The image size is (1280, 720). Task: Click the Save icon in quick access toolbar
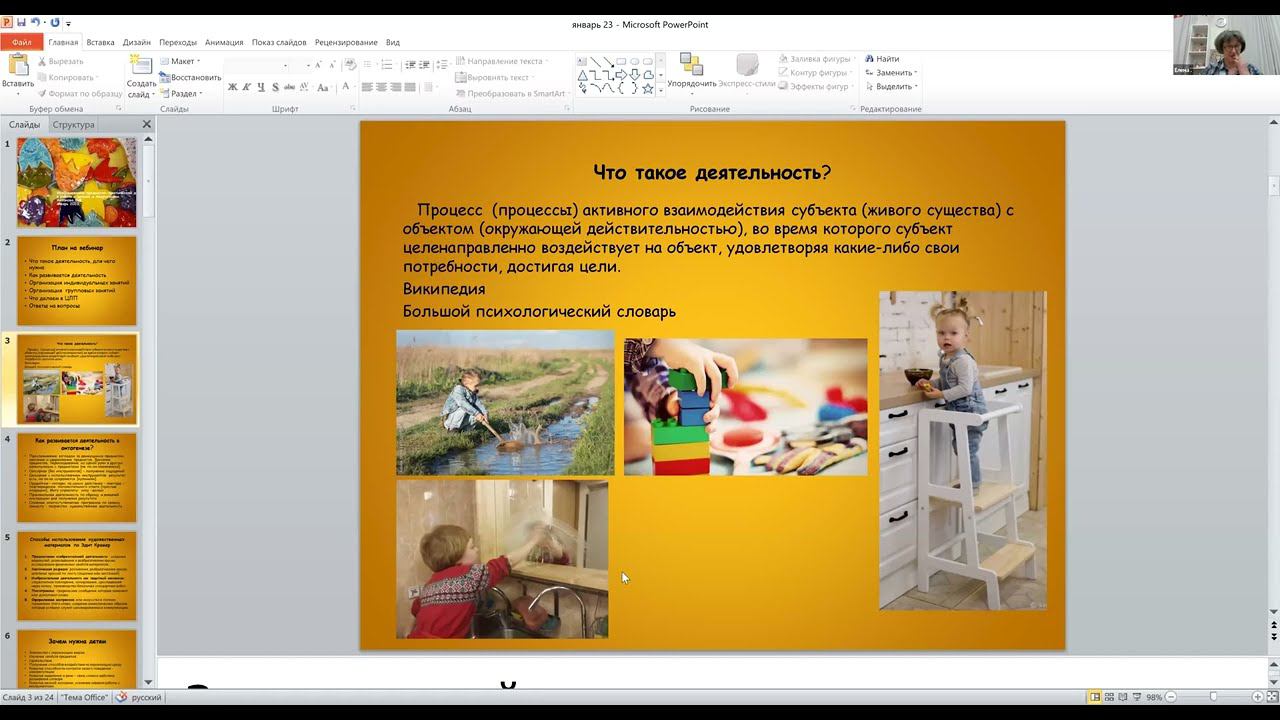click(21, 23)
